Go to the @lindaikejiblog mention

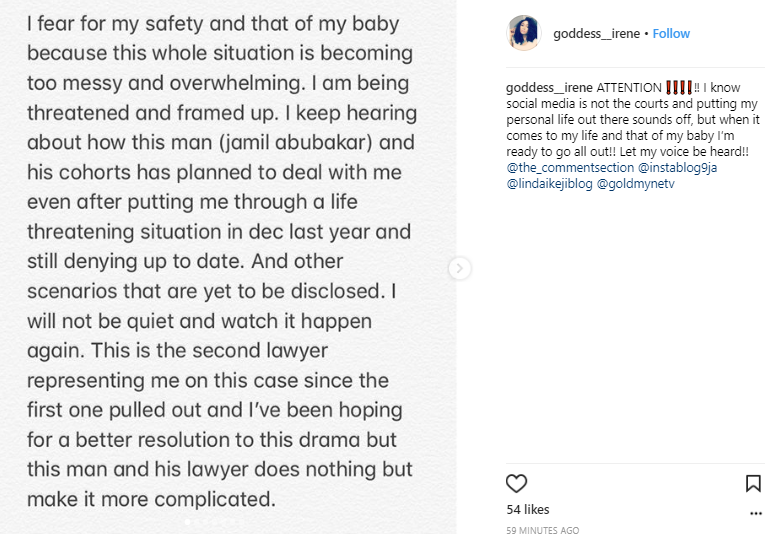click(x=550, y=183)
